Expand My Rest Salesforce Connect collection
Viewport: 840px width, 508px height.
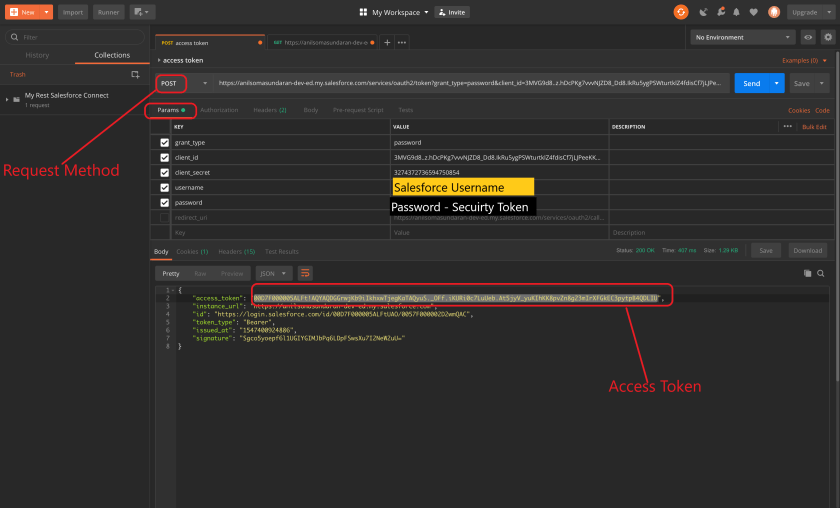point(7,99)
